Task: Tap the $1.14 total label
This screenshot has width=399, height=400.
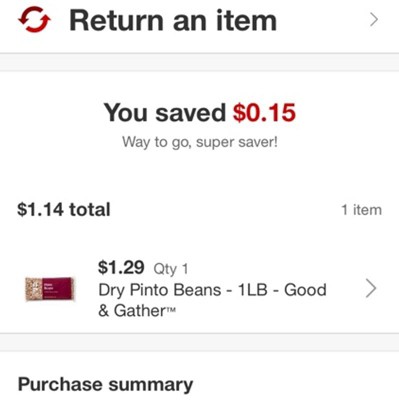Action: tap(64, 210)
